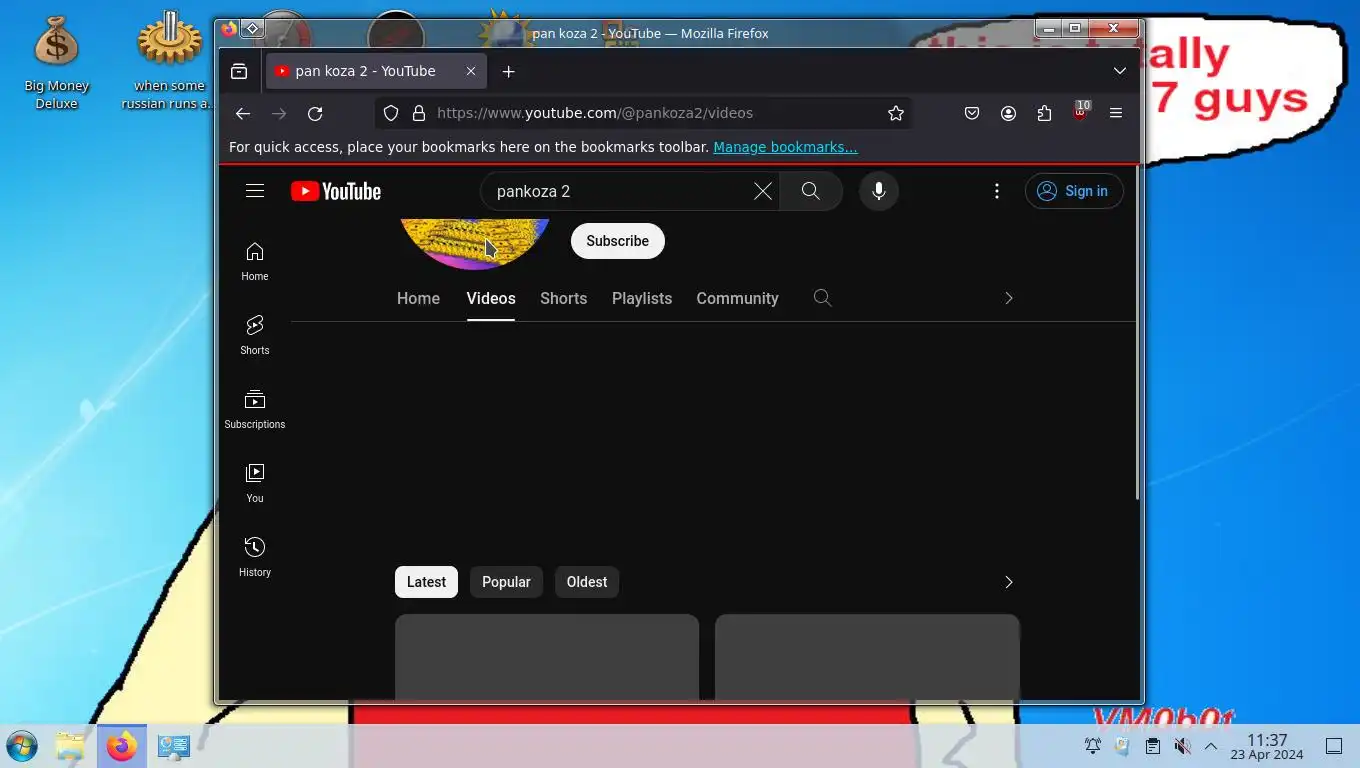Open file manager from taskbar
Viewport: 1360px width, 768px height.
70,746
